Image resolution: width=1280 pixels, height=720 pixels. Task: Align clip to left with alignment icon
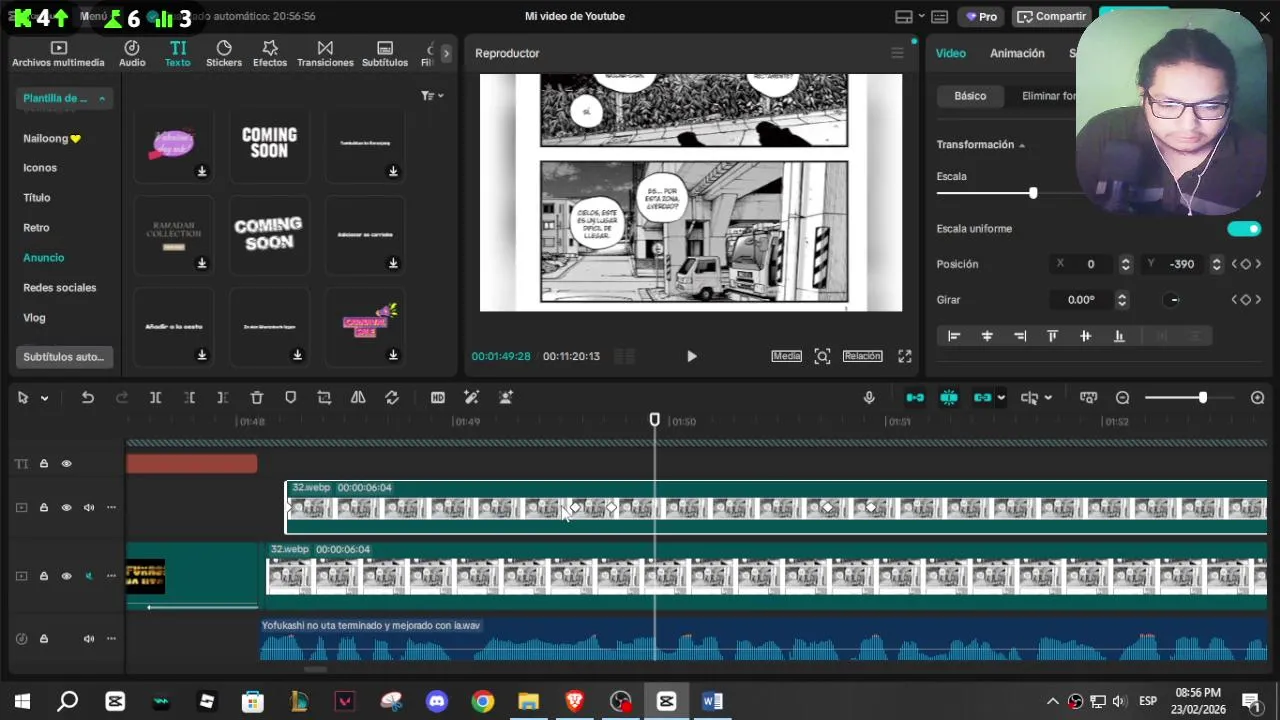[x=954, y=336]
